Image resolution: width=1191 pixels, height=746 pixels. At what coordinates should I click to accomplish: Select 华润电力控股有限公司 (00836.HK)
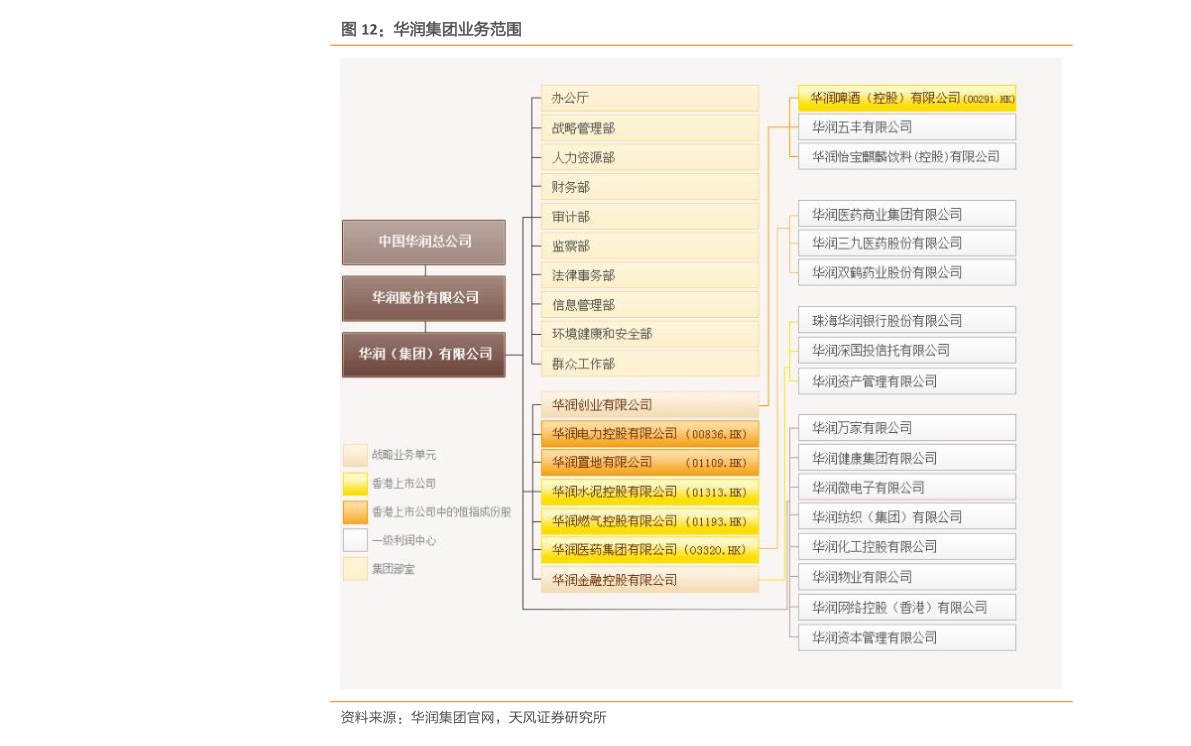[x=649, y=434]
